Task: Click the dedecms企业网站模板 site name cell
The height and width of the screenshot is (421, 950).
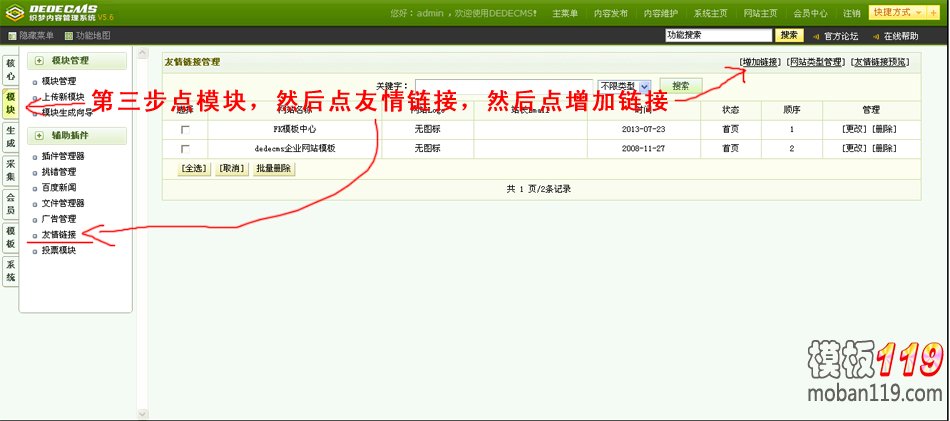Action: coord(295,148)
